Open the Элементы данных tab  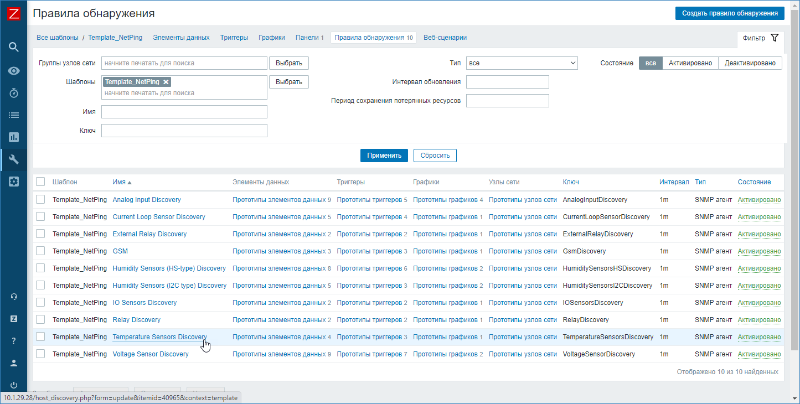click(x=181, y=38)
